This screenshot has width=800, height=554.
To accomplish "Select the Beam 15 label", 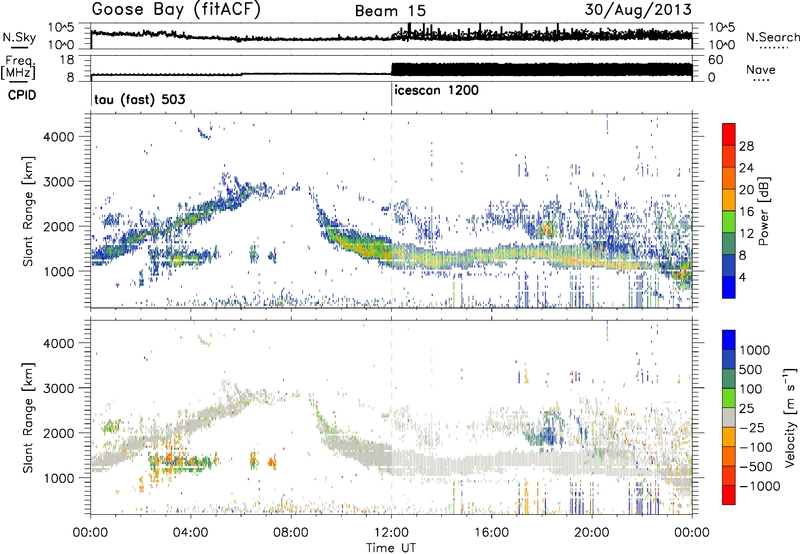I will (x=390, y=11).
